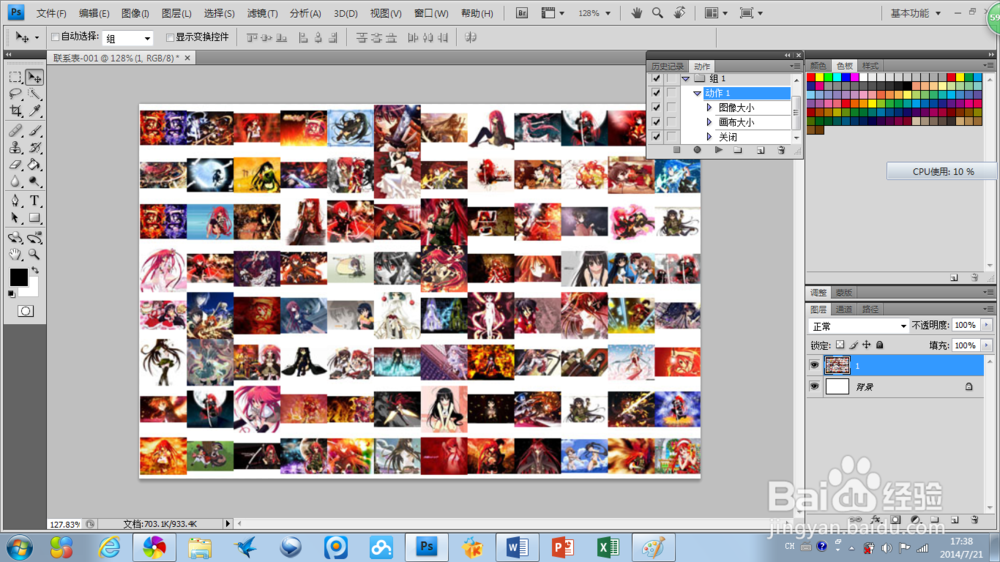Select the Horizontal Type tool
Viewport: 1000px width, 562px height.
point(34,201)
